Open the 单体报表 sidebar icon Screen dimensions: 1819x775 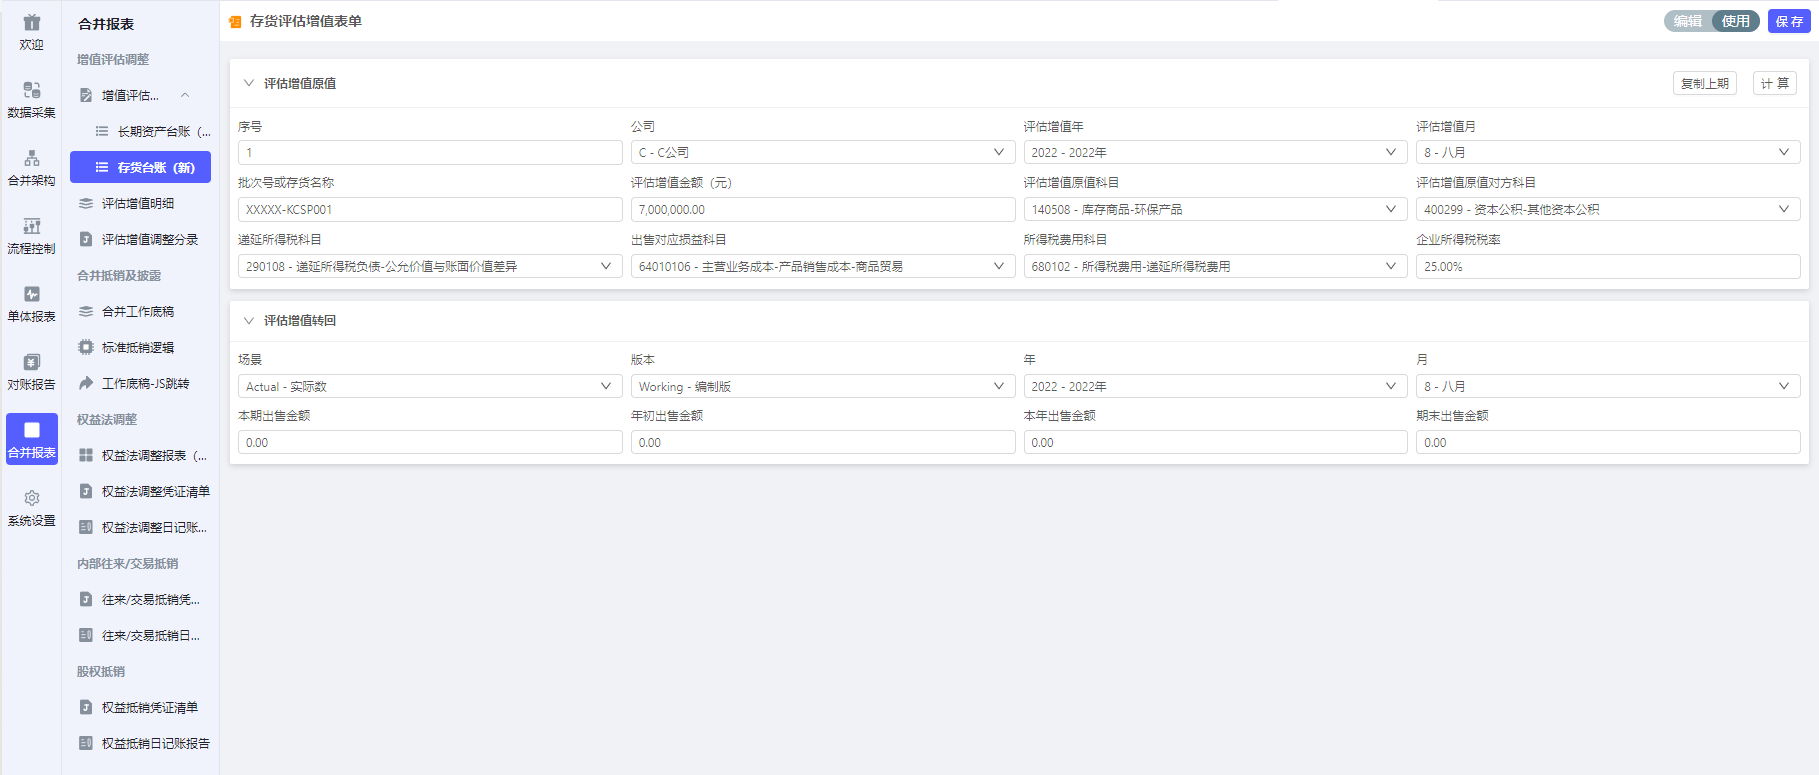(x=31, y=295)
